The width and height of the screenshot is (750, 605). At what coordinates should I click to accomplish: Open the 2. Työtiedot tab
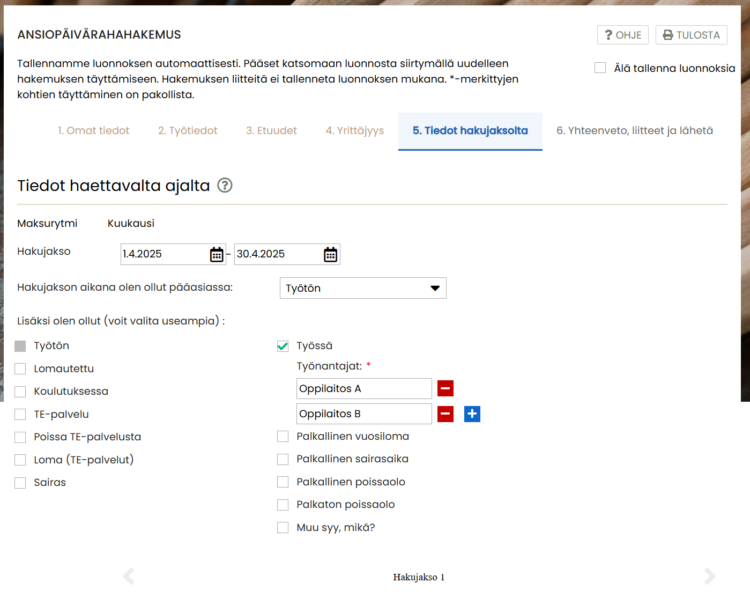(188, 131)
